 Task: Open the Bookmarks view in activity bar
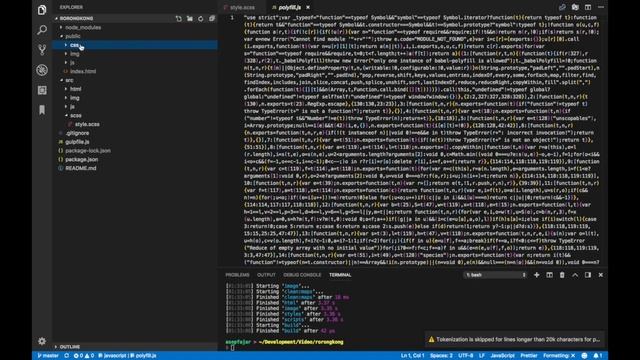click(x=42, y=110)
